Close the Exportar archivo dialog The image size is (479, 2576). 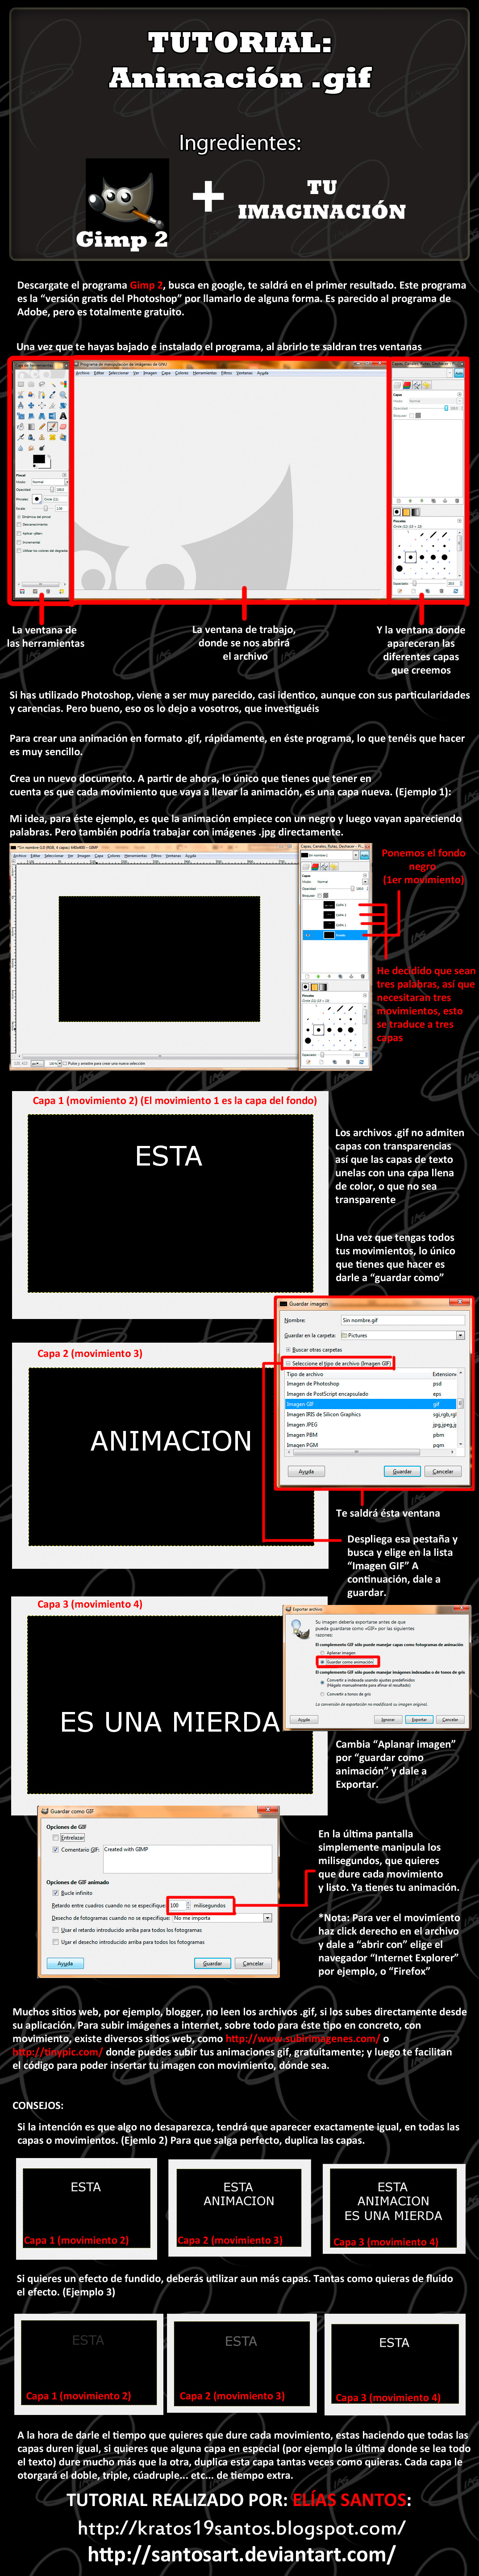coord(461,1609)
